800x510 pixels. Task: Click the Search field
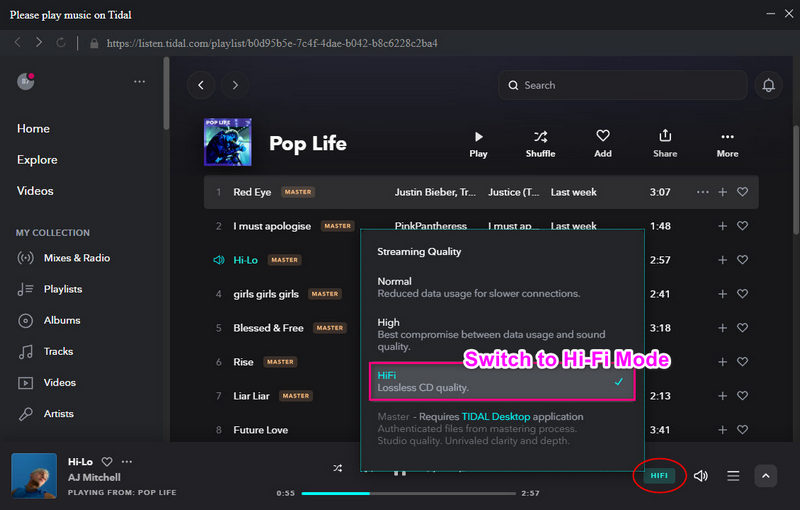(623, 85)
